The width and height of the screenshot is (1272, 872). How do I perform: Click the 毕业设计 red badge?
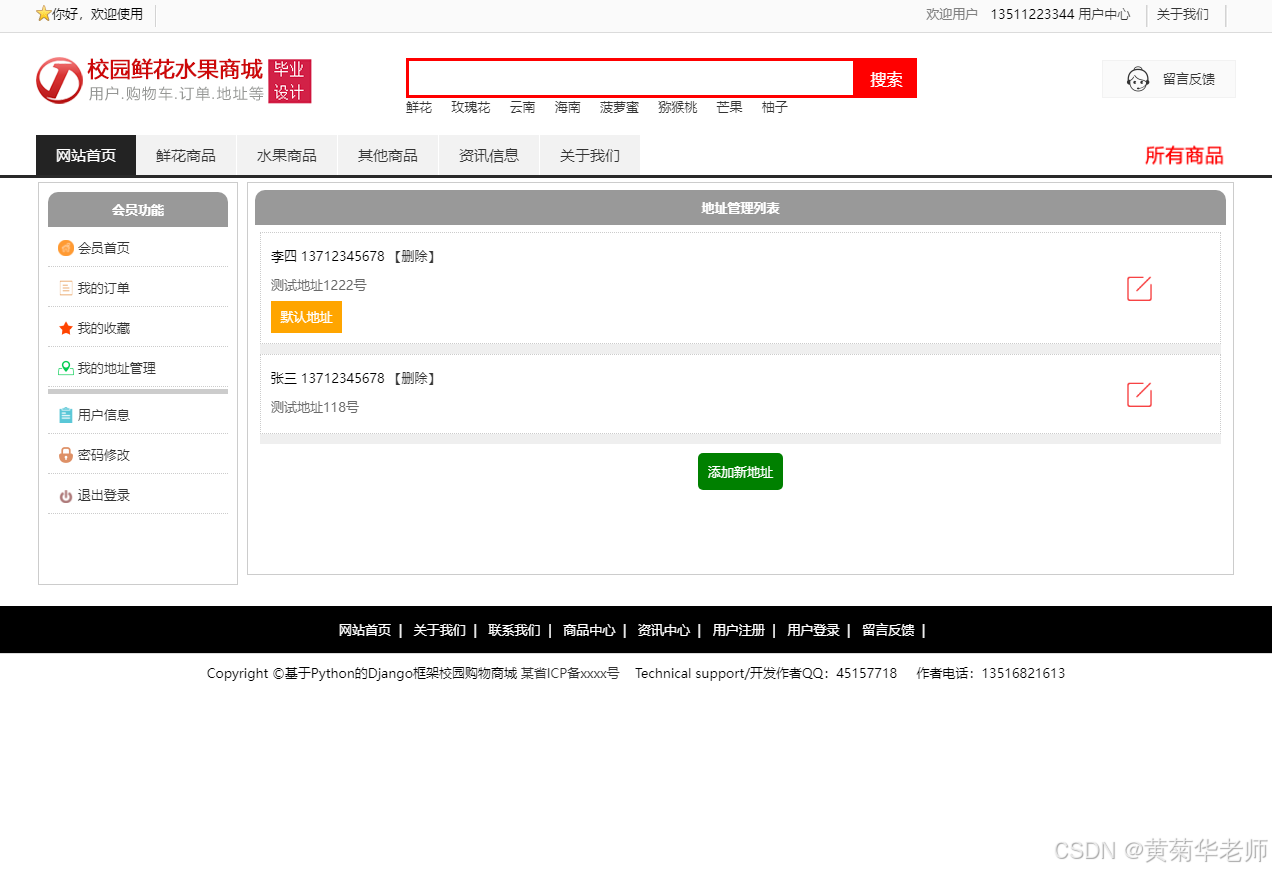[x=290, y=81]
